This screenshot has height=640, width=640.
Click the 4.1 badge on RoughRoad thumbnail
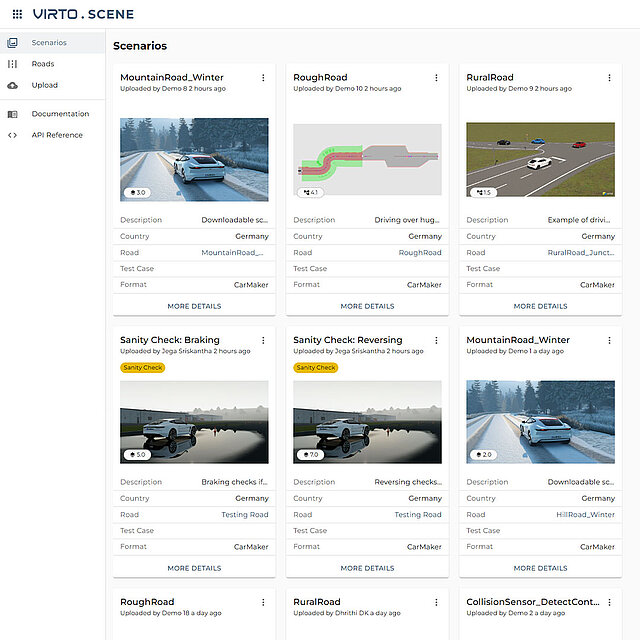coord(310,191)
